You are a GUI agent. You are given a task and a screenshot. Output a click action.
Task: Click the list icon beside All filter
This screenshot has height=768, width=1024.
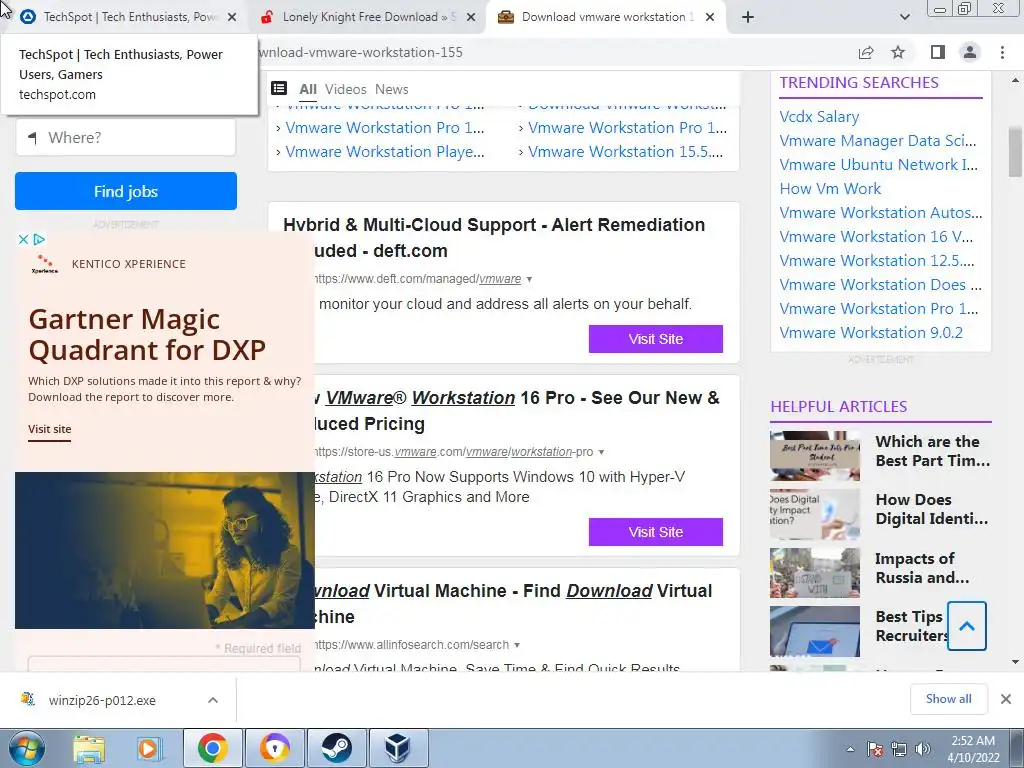(280, 88)
